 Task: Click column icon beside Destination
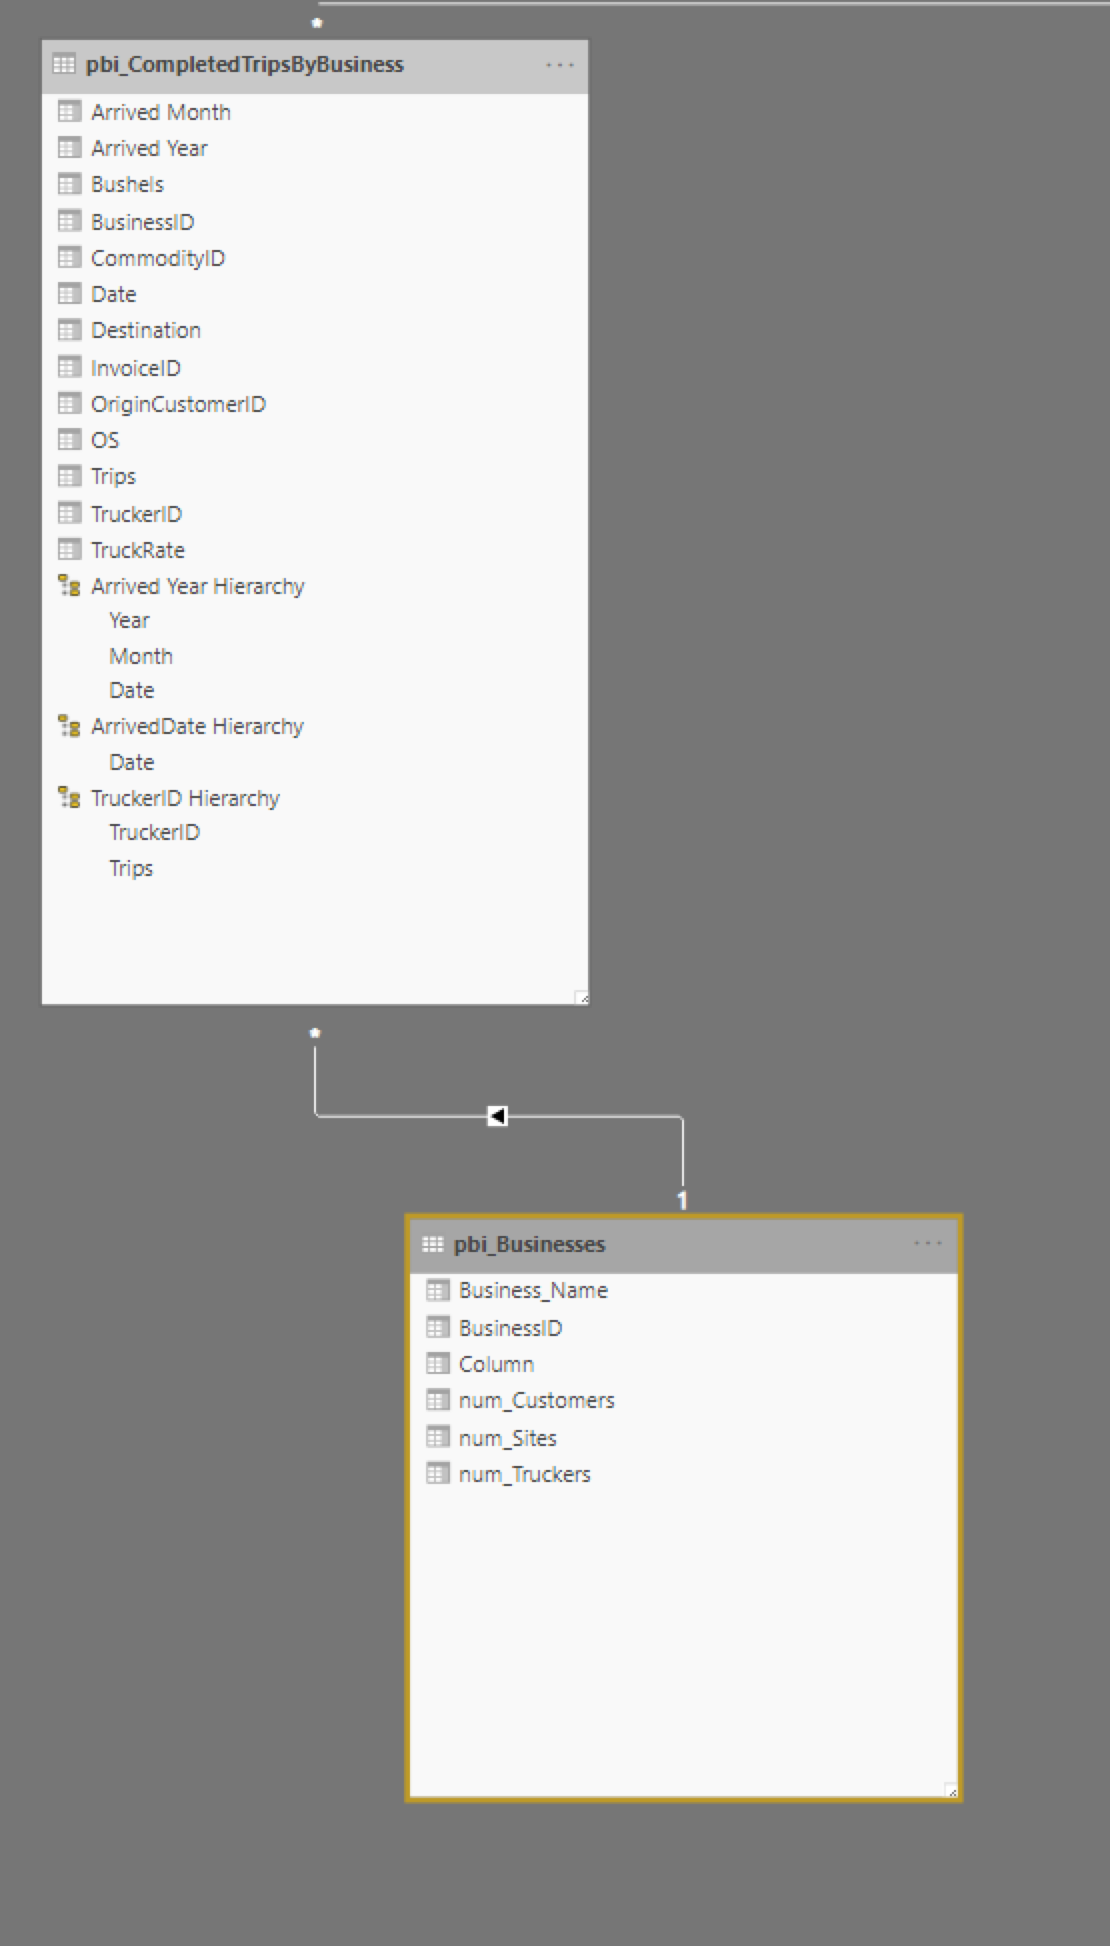69,330
